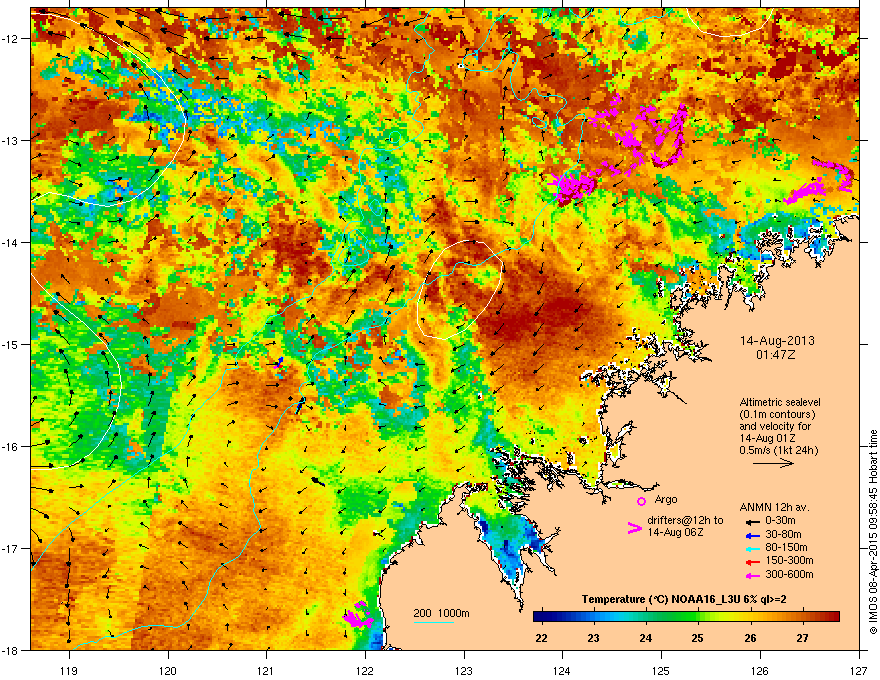Click the drifters@12h to 14-Aug 06Z label
Image resolution: width=880 pixels, height=680 pixels.
coord(685,526)
